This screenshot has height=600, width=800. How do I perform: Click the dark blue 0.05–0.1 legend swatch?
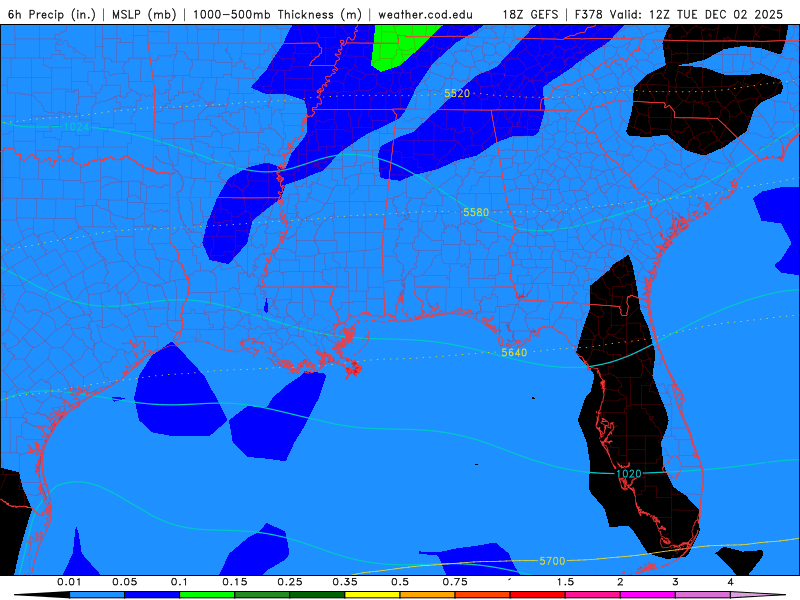152,595
